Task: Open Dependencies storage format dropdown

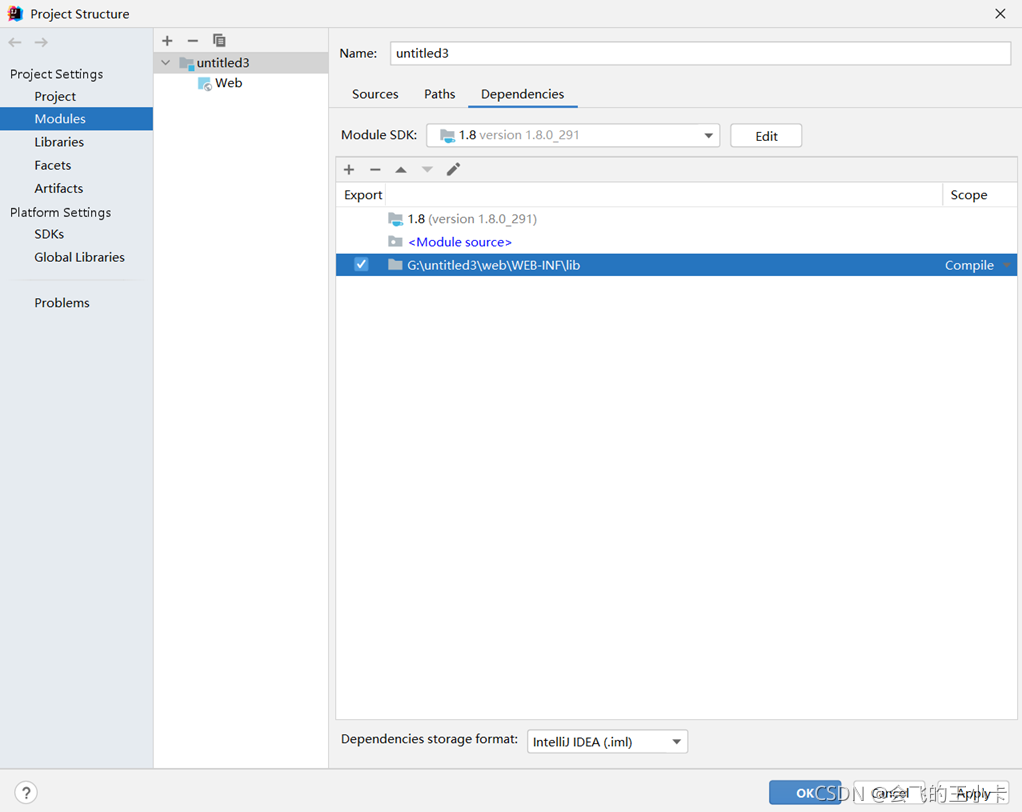Action: [x=677, y=742]
